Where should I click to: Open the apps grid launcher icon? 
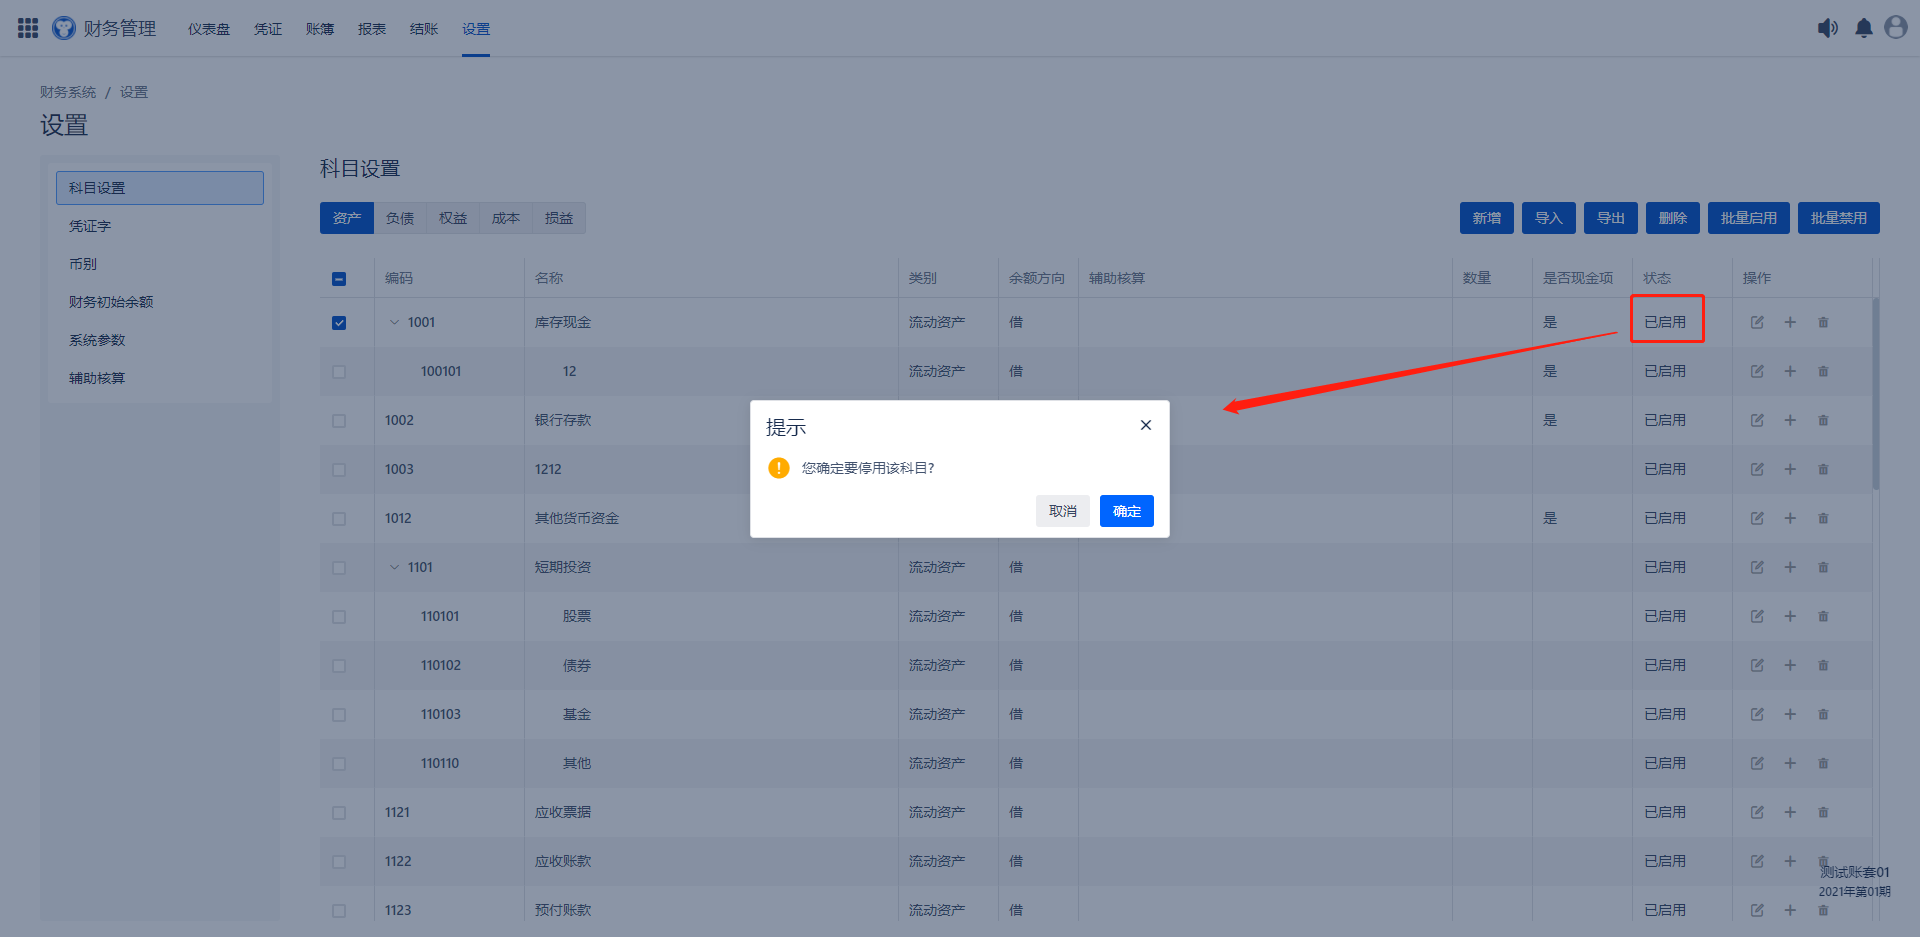tap(28, 28)
